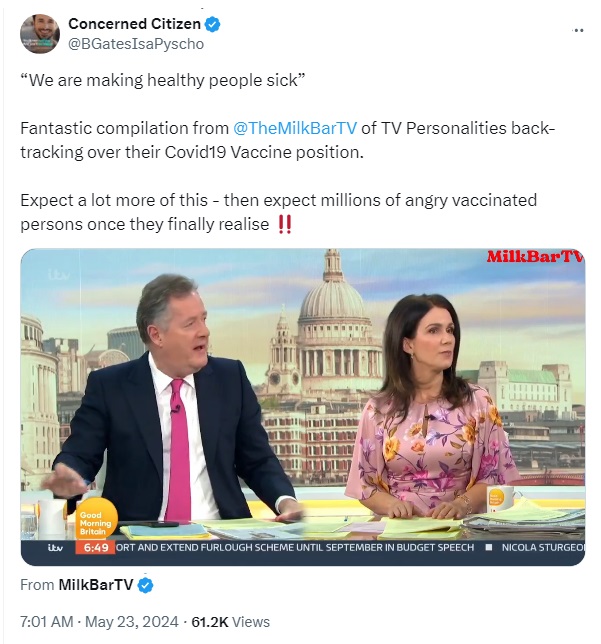The height and width of the screenshot is (644, 601).
Task: Follow the @TheMilkBarTV mention link
Action: [x=295, y=128]
